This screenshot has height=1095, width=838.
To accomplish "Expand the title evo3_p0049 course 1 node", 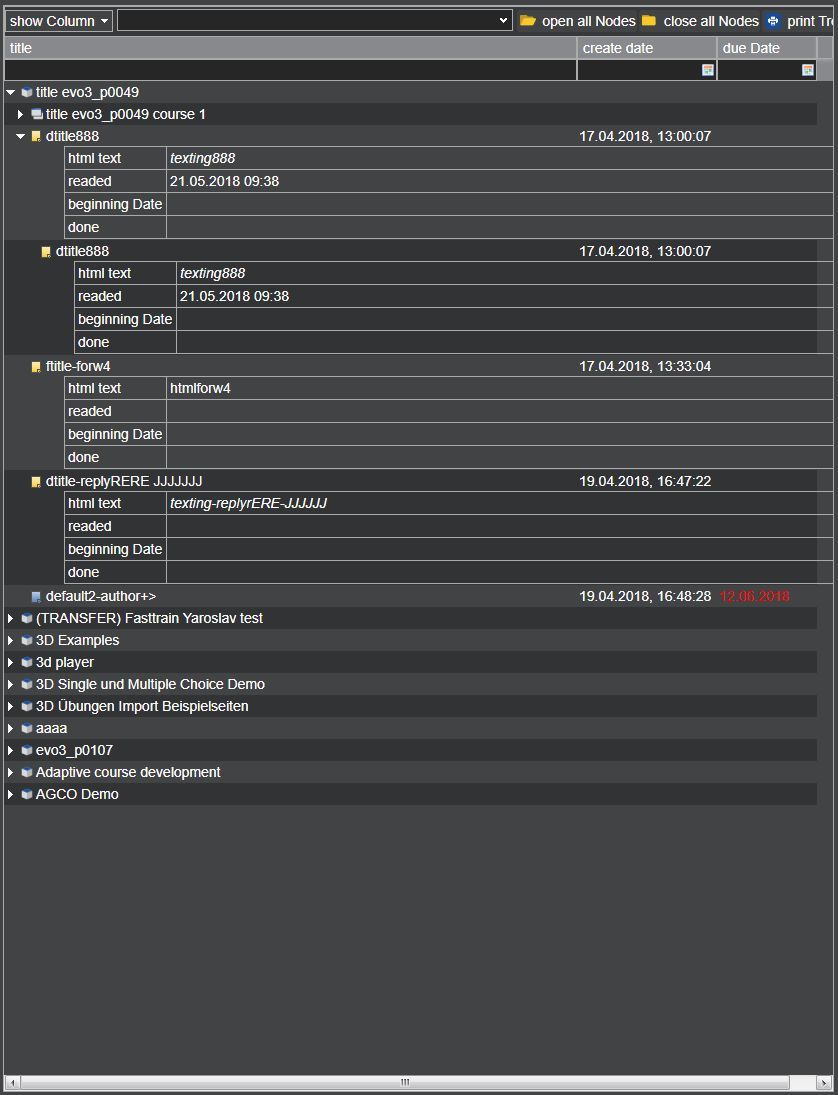I will pos(21,115).
